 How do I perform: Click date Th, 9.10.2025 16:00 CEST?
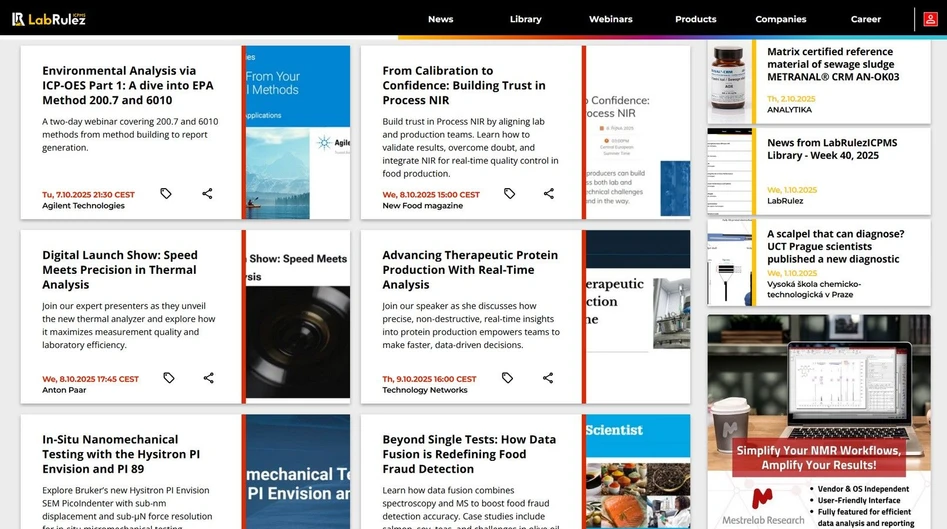[x=429, y=379]
